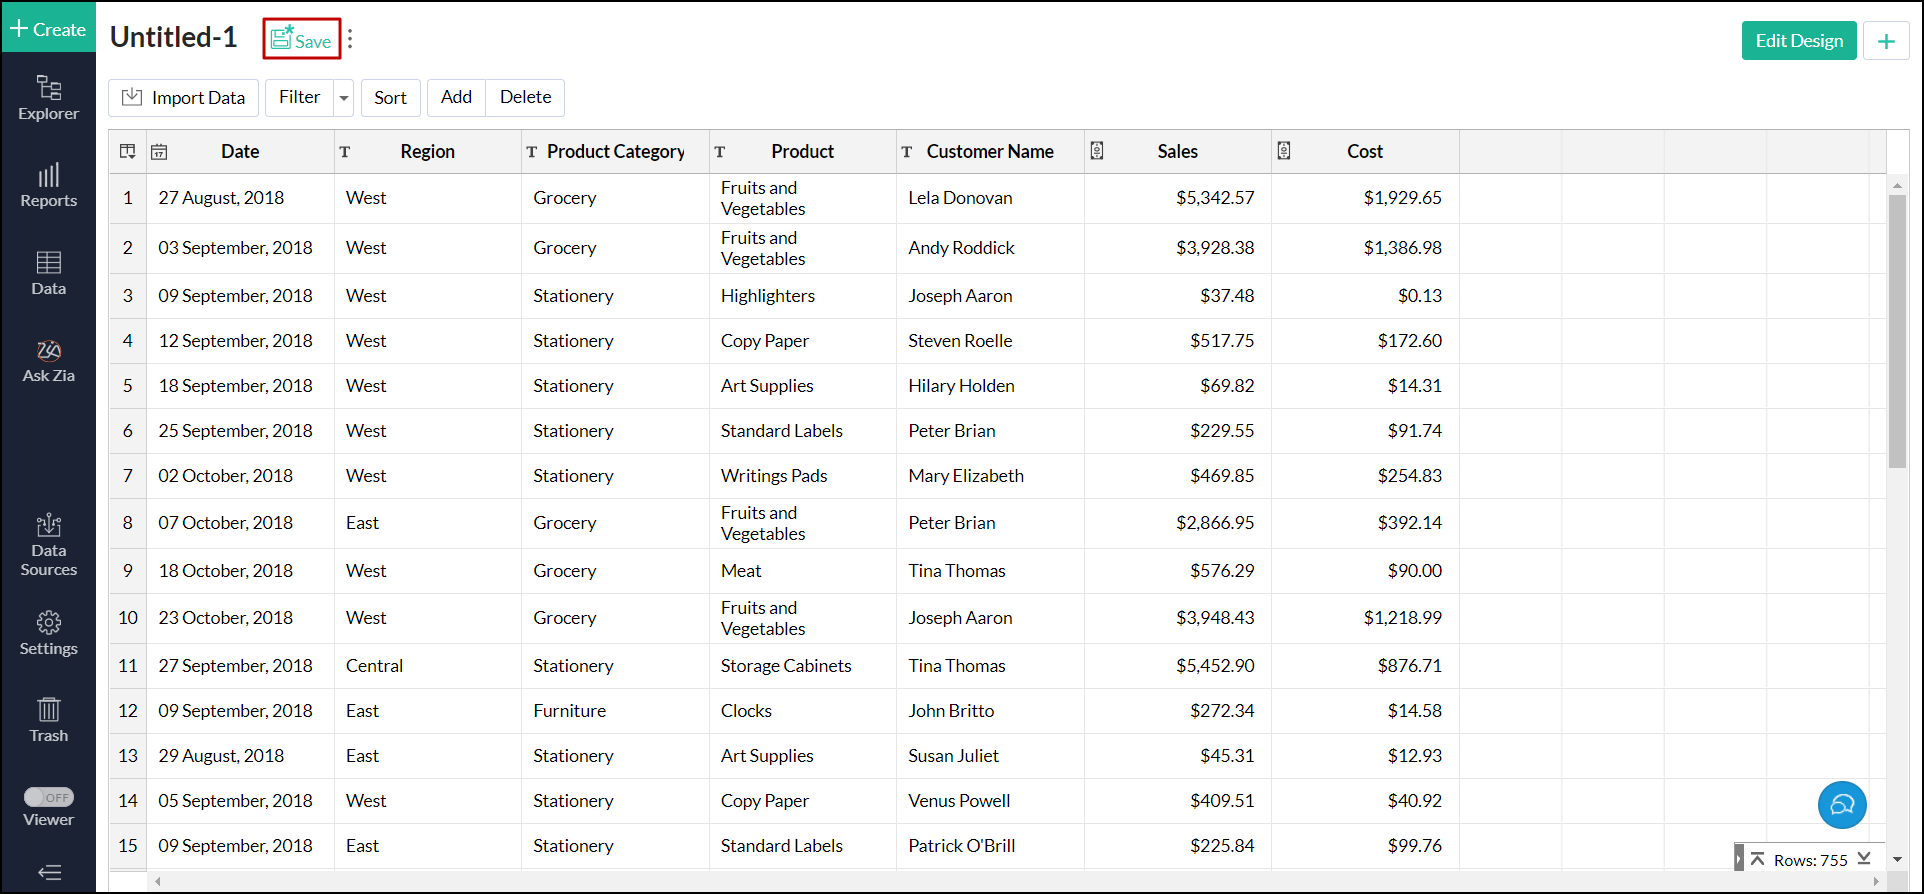Select the row 5 number cell
The height and width of the screenshot is (894, 1924).
coord(128,386)
